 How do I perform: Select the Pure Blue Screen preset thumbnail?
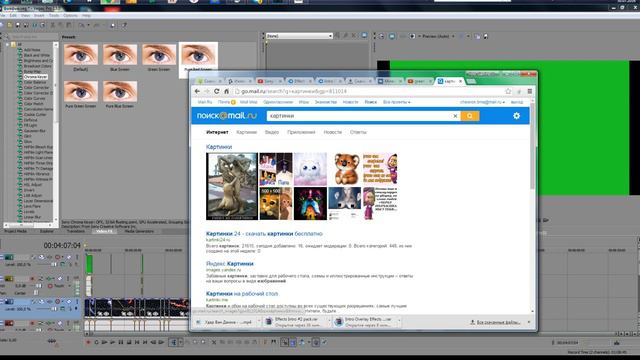click(x=120, y=91)
